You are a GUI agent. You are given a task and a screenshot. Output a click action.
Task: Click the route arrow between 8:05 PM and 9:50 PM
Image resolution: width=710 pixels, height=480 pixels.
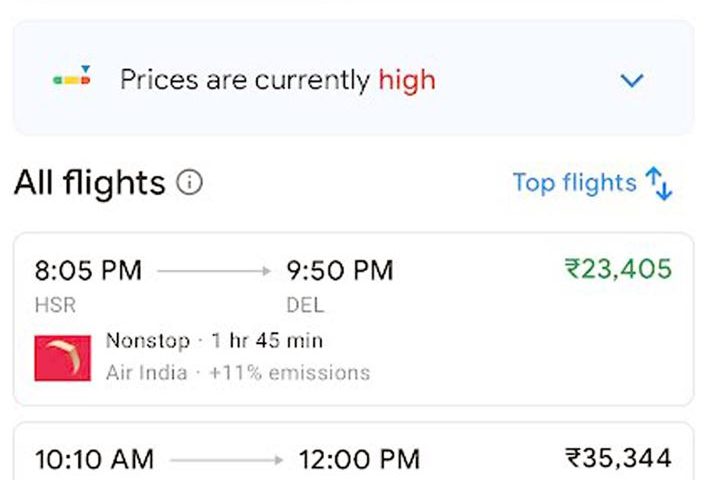click(x=214, y=271)
